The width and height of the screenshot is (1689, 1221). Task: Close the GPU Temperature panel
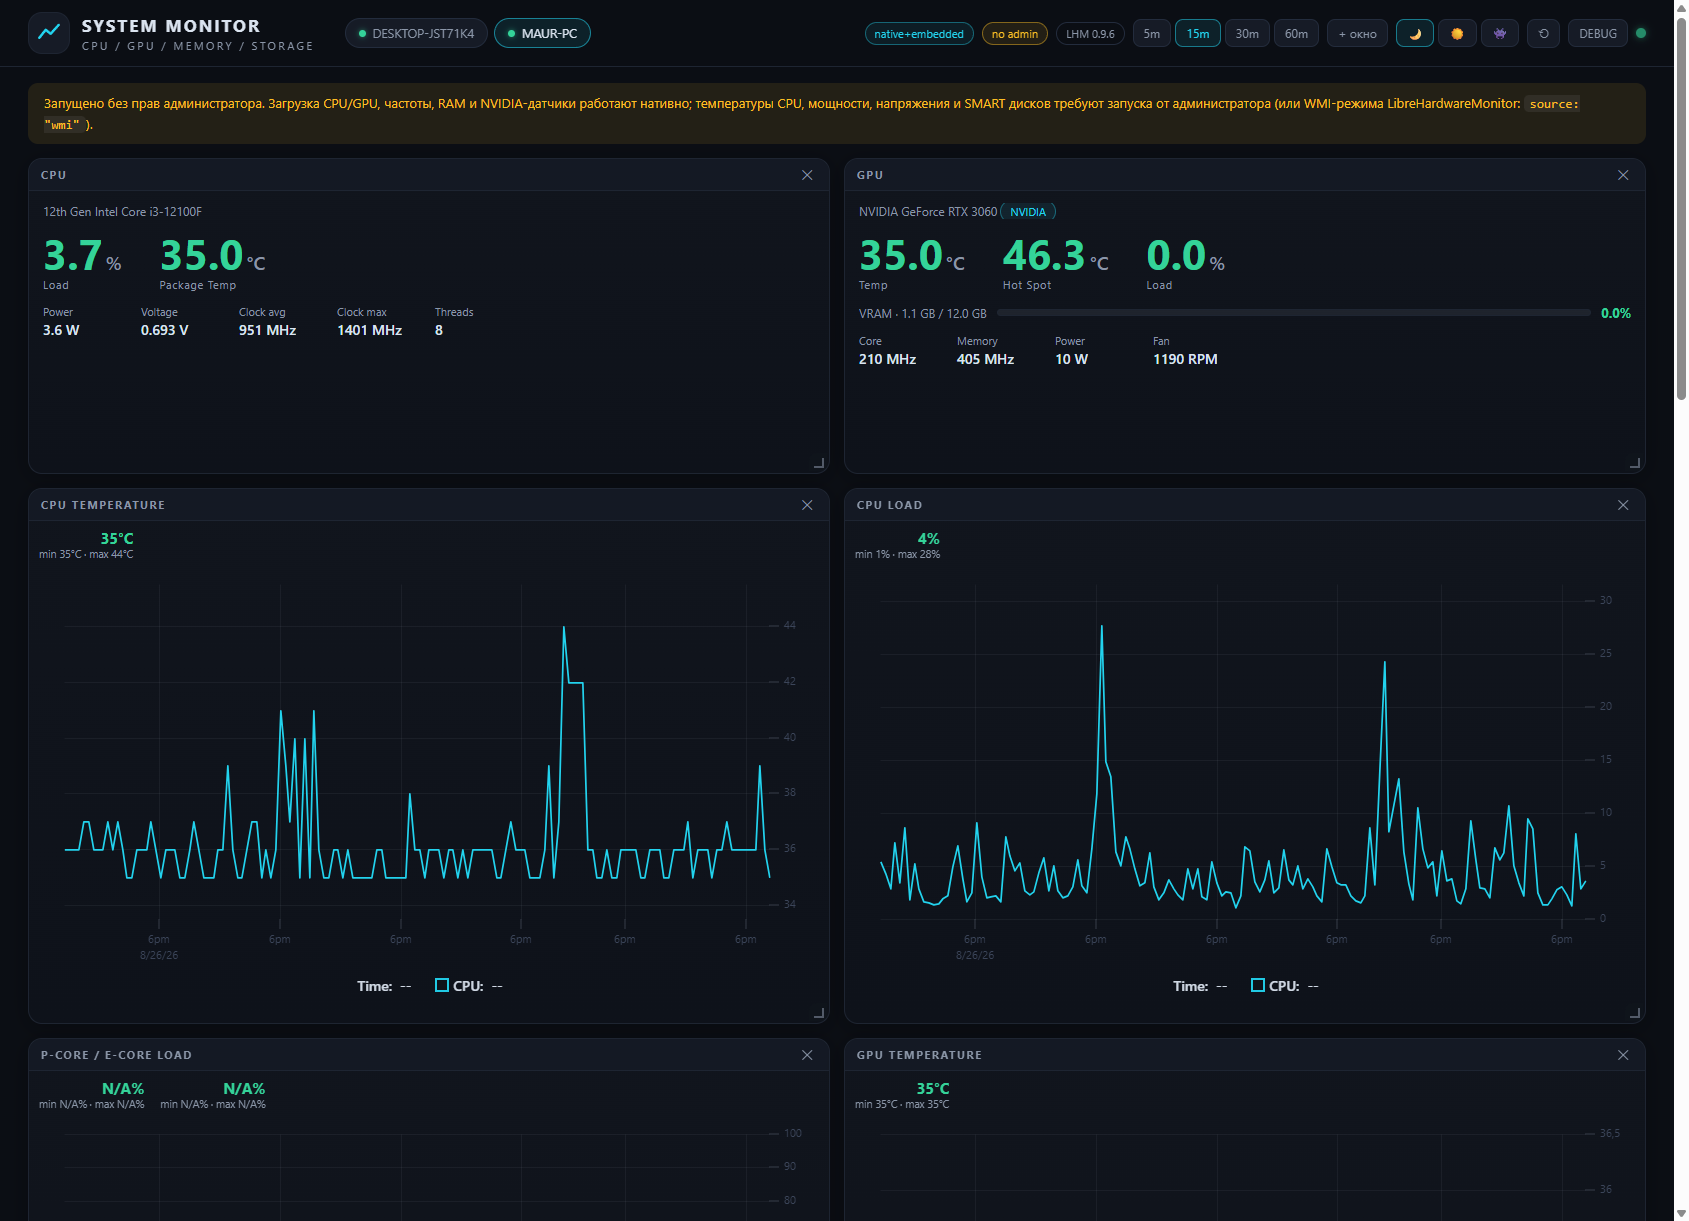pos(1623,1055)
